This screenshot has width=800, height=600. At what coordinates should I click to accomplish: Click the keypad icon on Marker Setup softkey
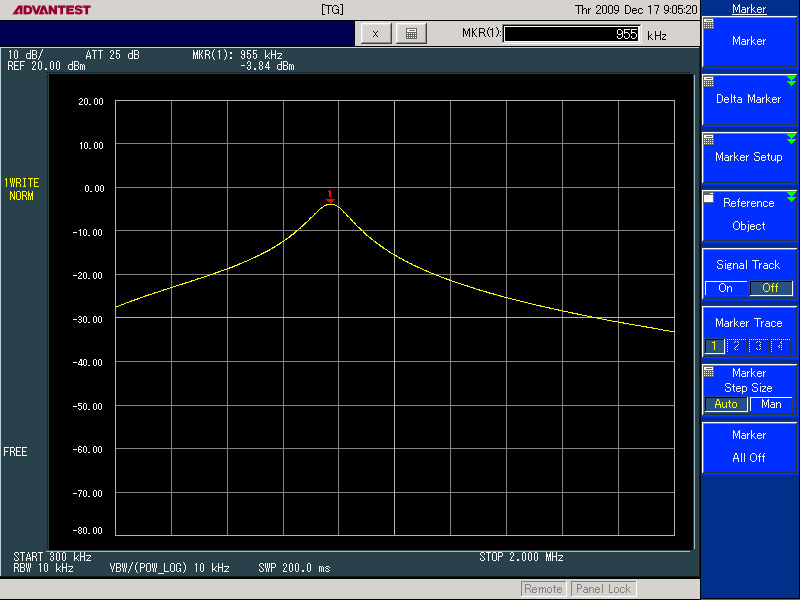point(709,140)
